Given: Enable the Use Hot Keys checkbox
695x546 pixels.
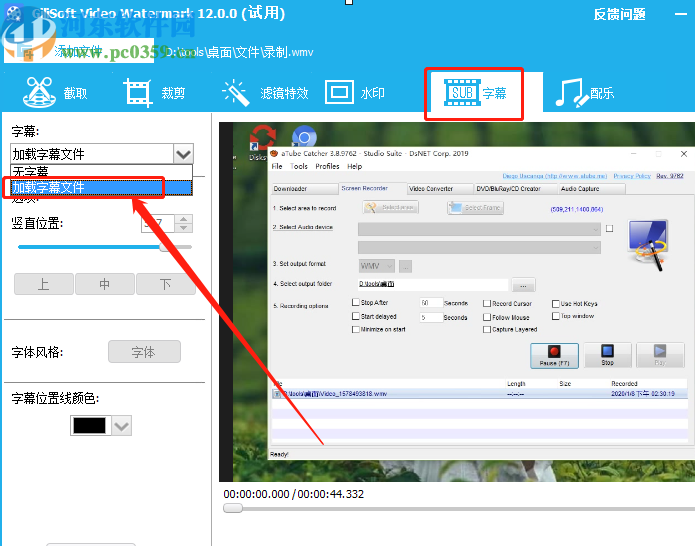Looking at the screenshot, I should (x=555, y=304).
